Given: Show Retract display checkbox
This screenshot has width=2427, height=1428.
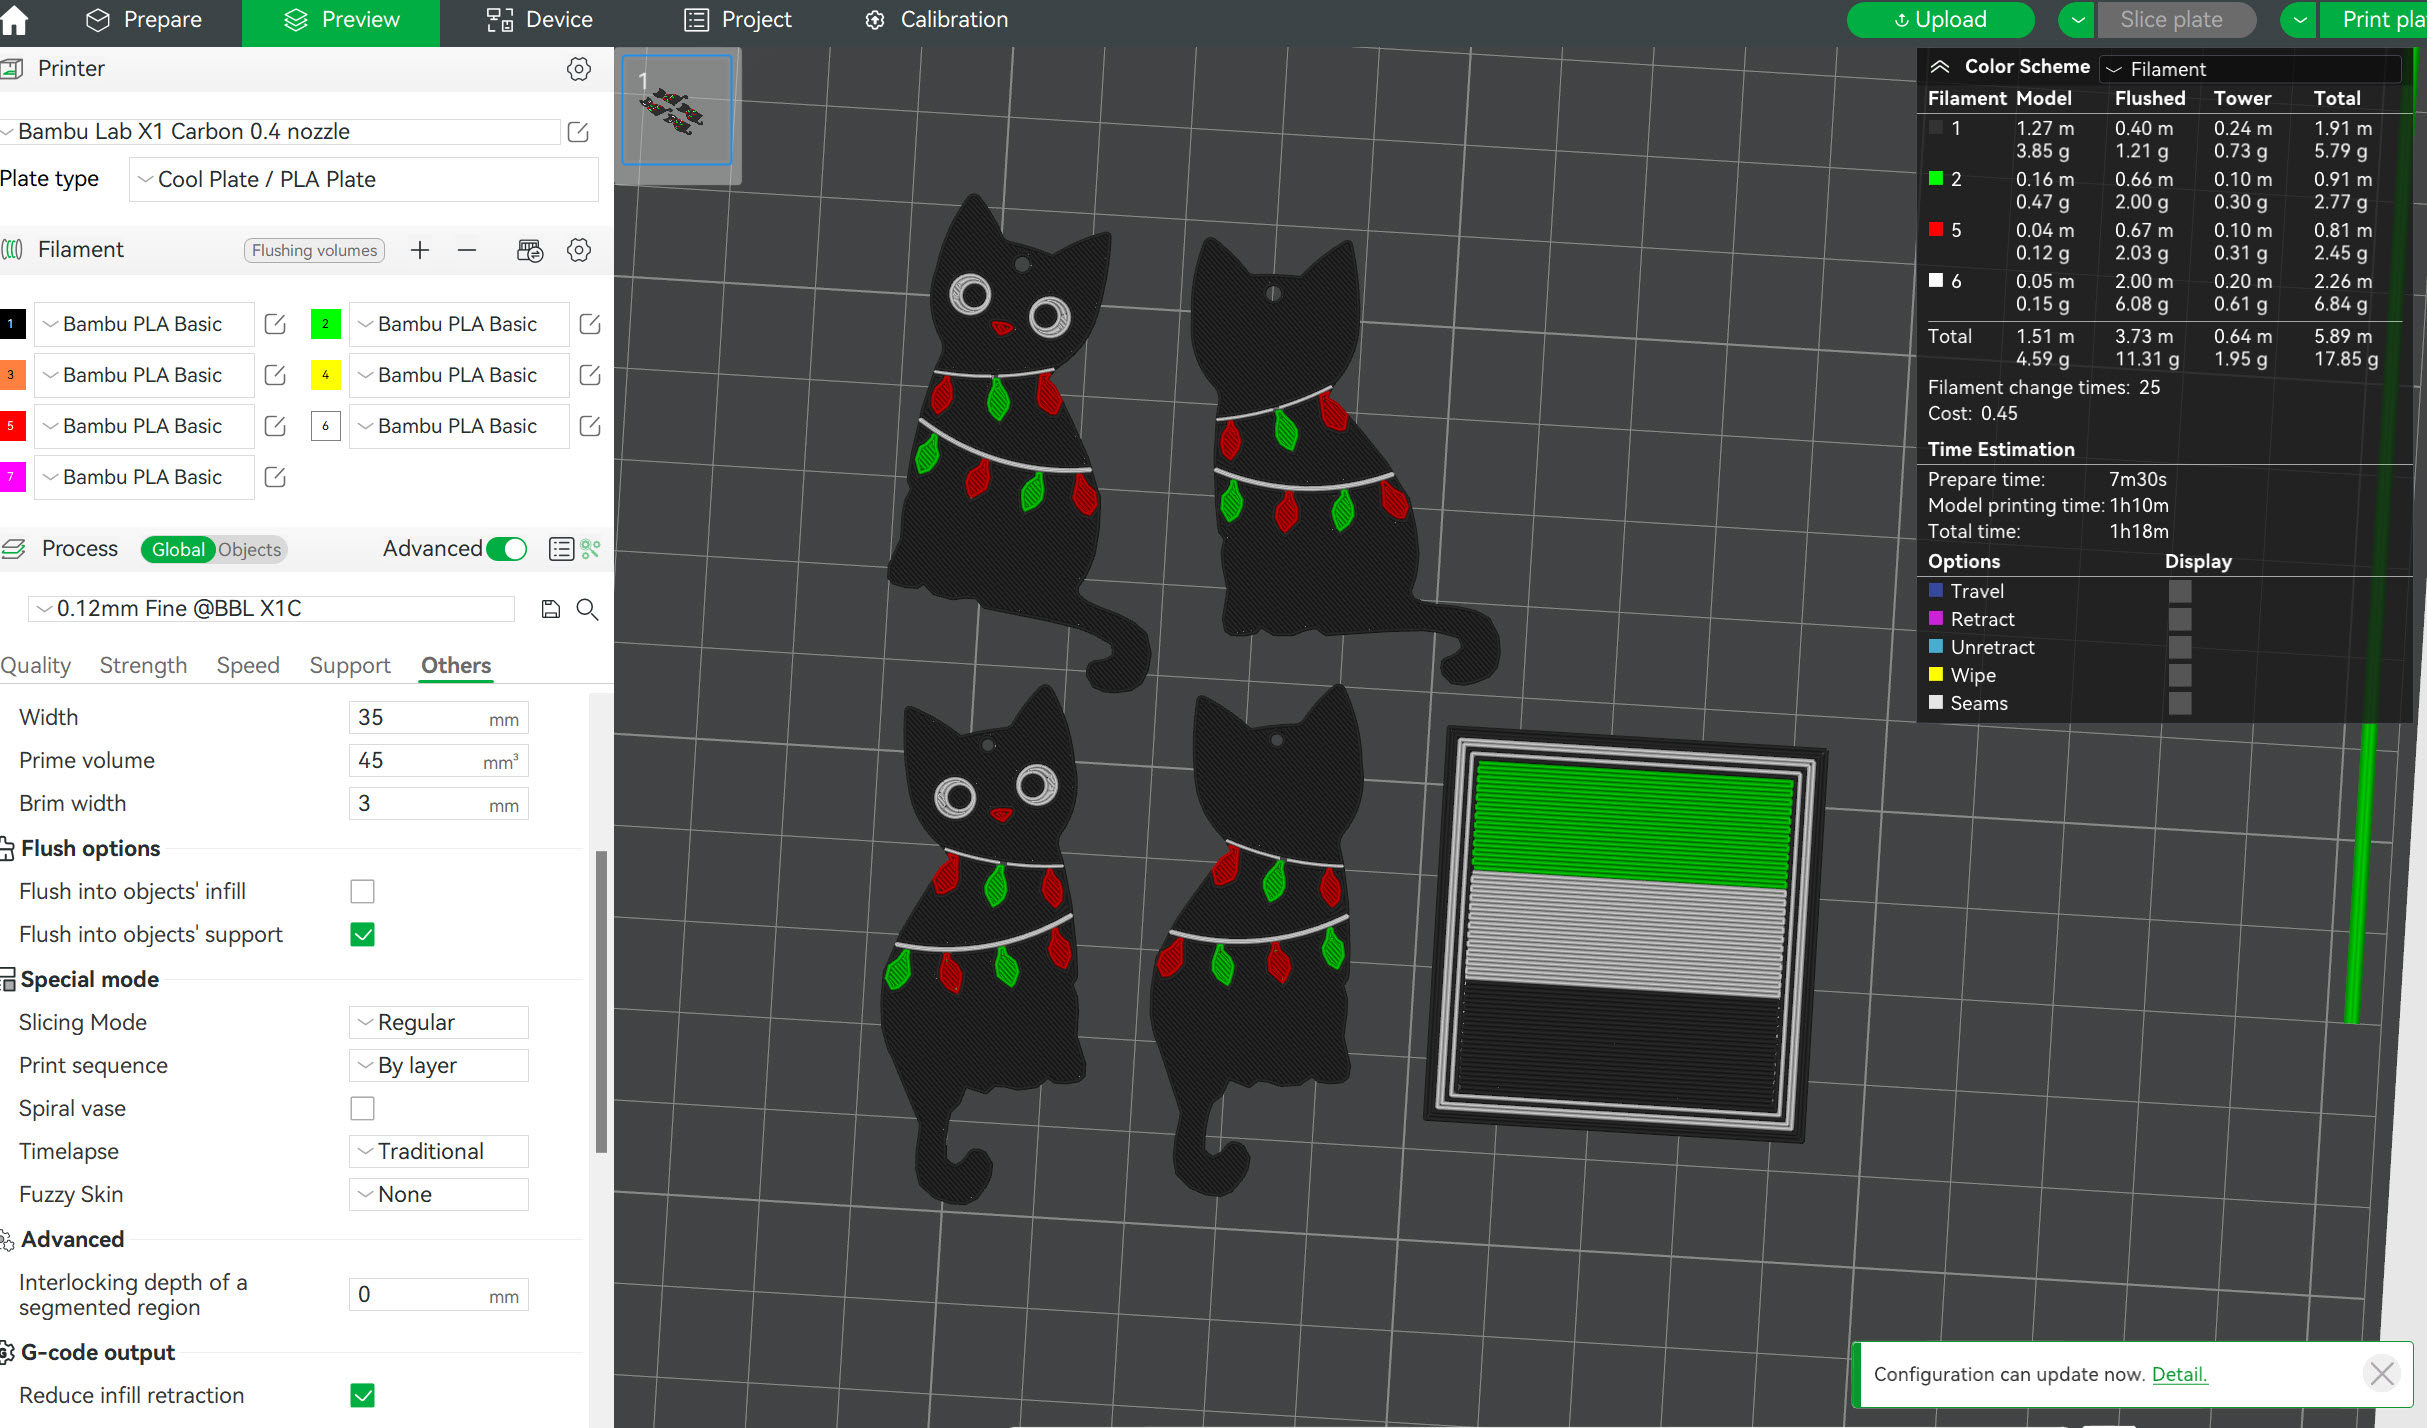Looking at the screenshot, I should pos(2180,619).
